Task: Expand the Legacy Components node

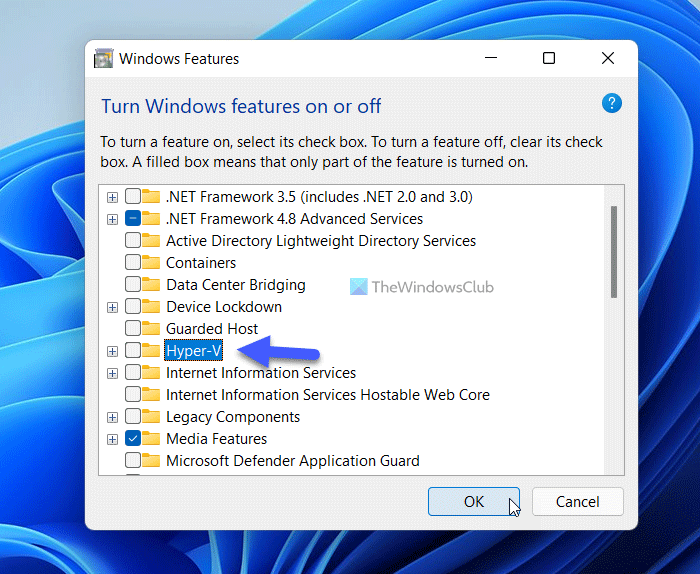Action: [112, 417]
